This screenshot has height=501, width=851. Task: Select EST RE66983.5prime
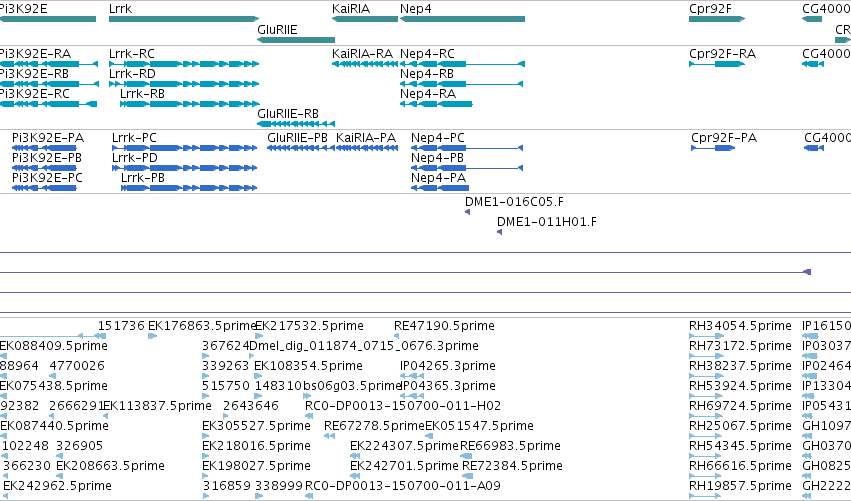(511, 446)
